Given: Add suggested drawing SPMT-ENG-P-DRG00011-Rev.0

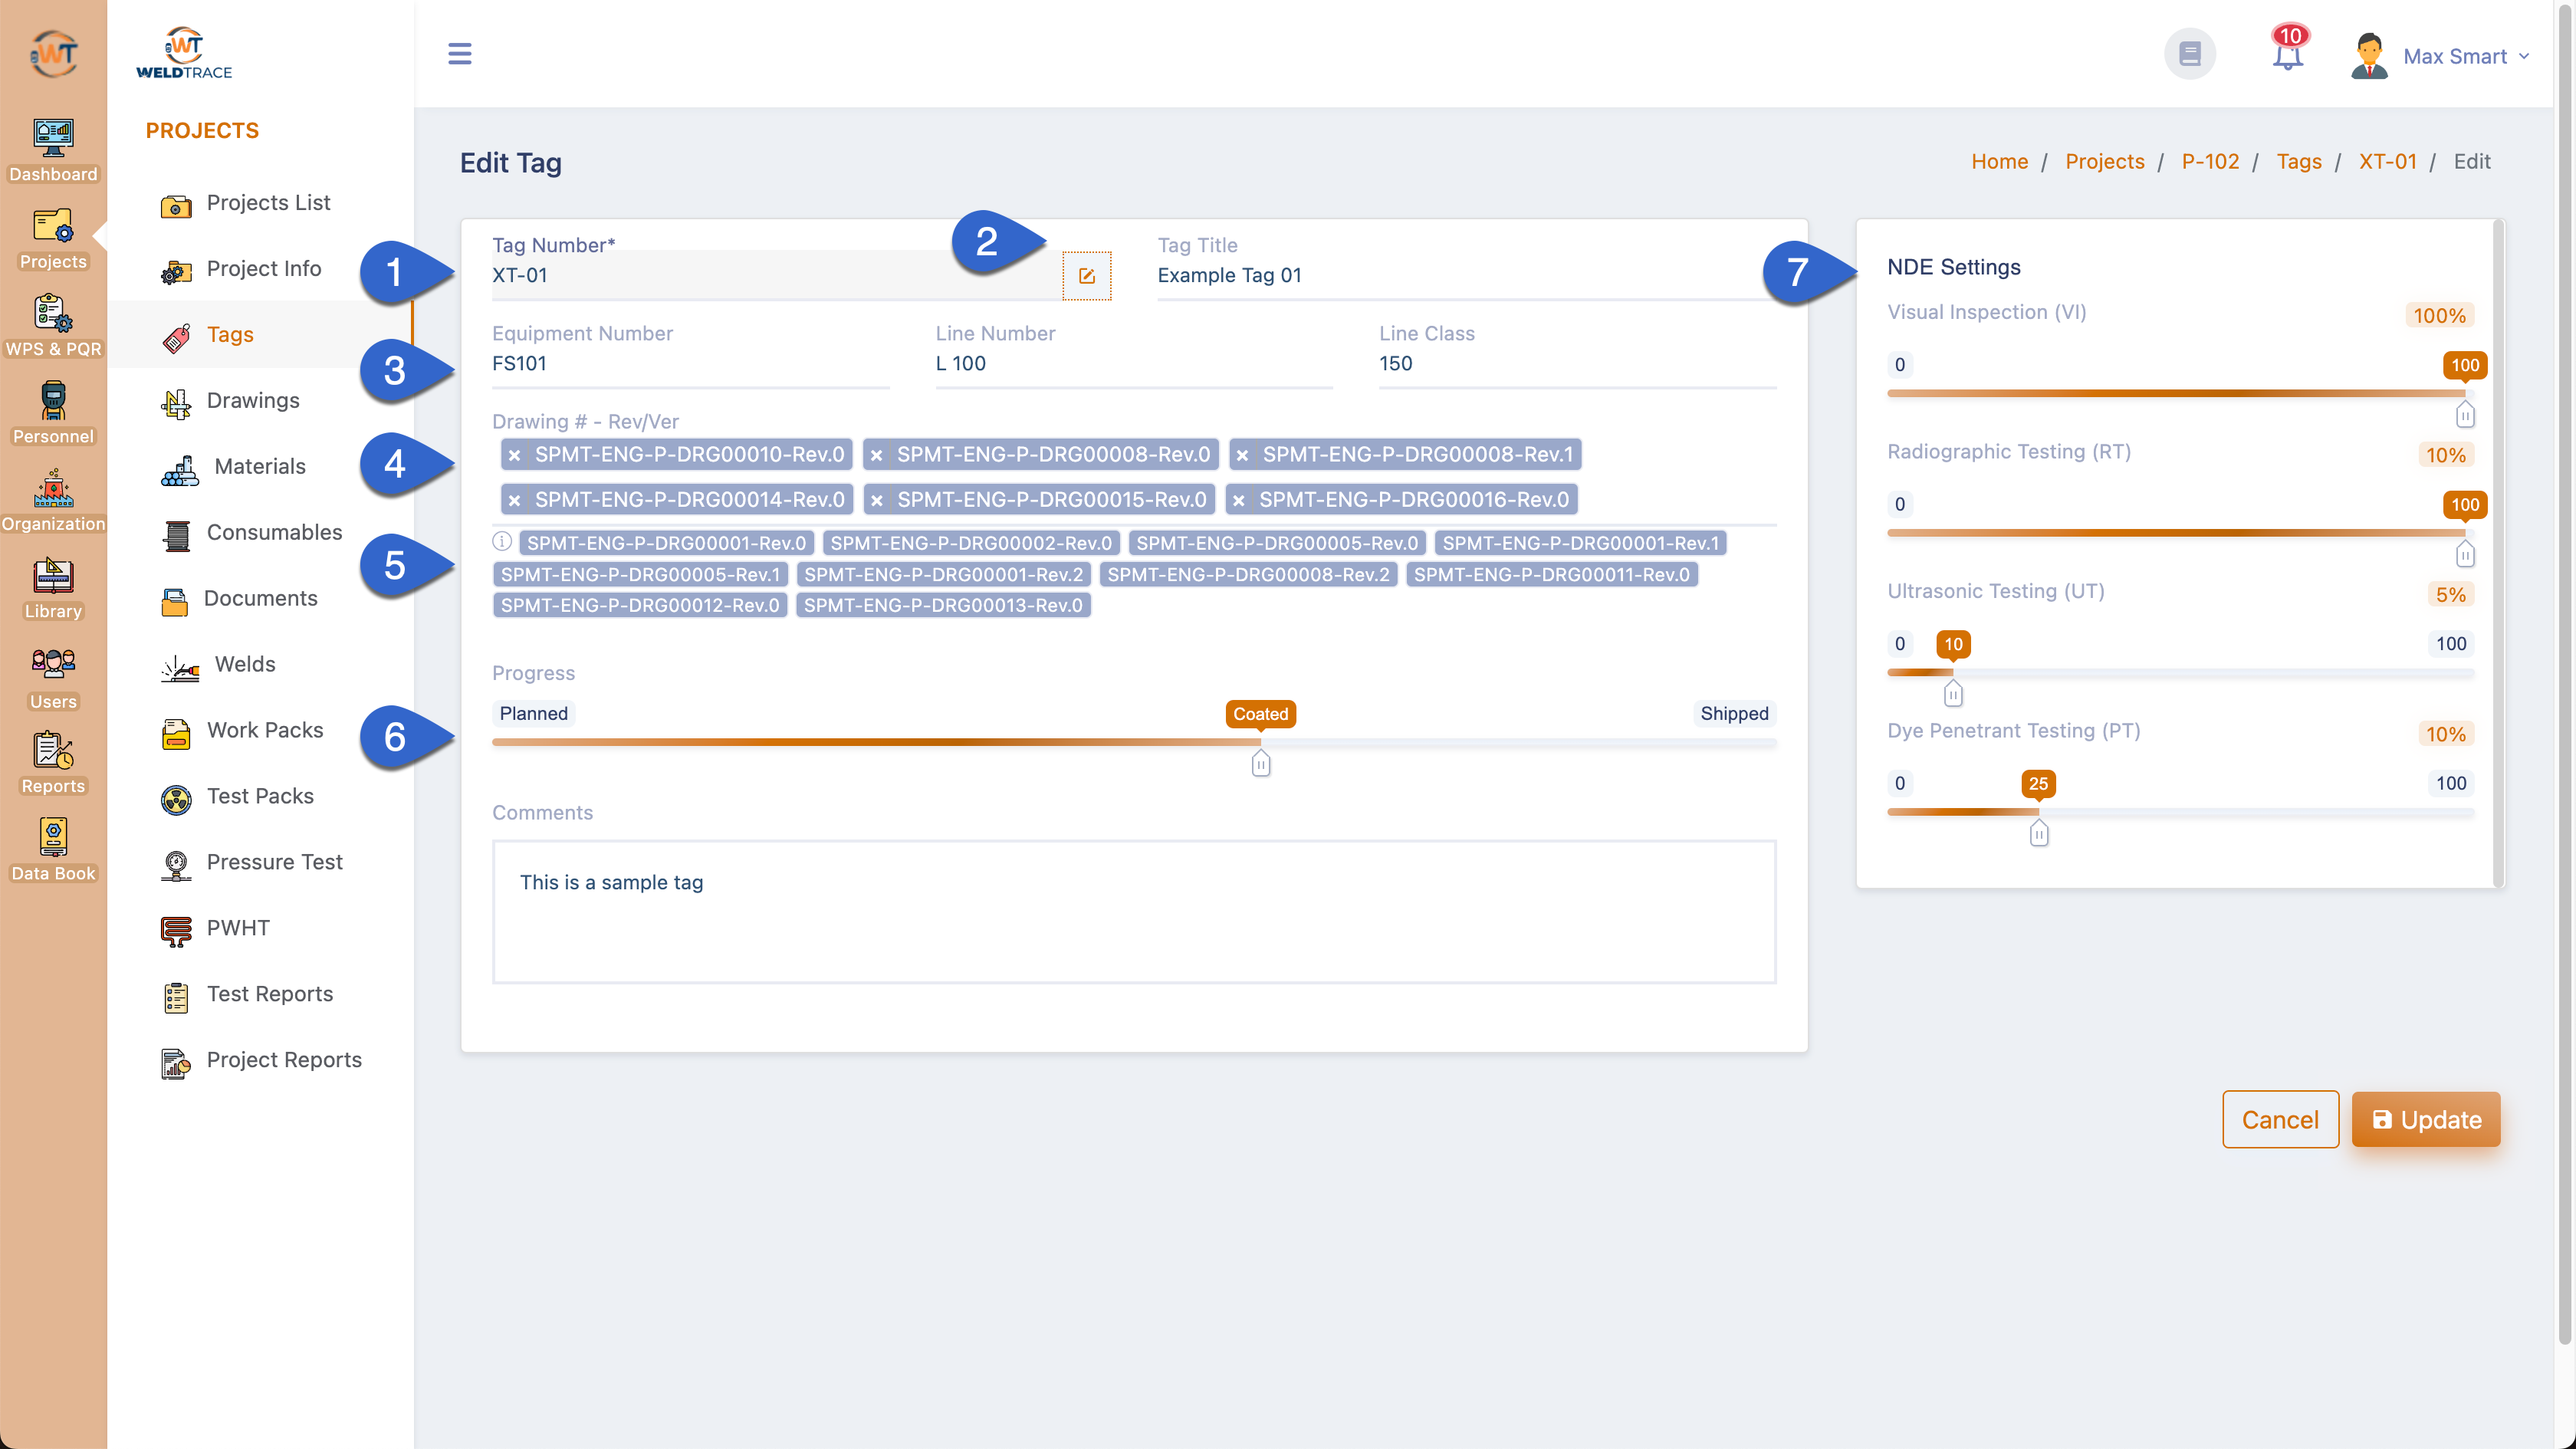Looking at the screenshot, I should point(1551,574).
